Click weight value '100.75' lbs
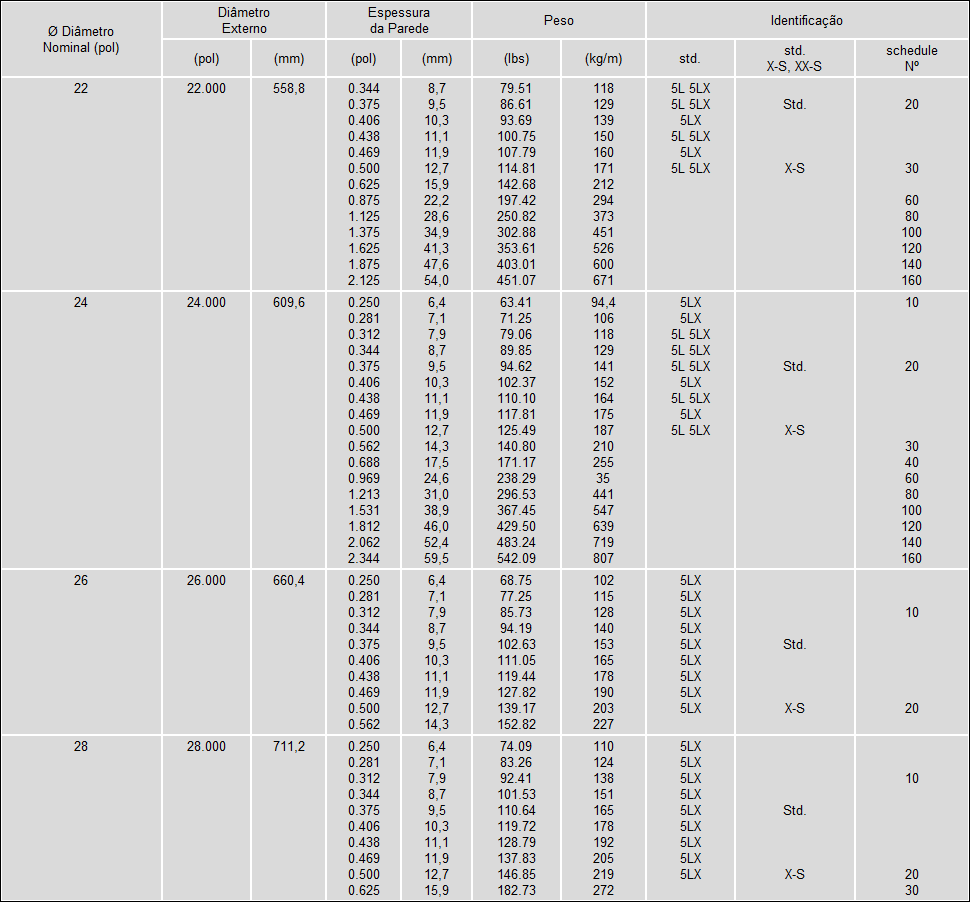970x902 pixels. coord(516,136)
